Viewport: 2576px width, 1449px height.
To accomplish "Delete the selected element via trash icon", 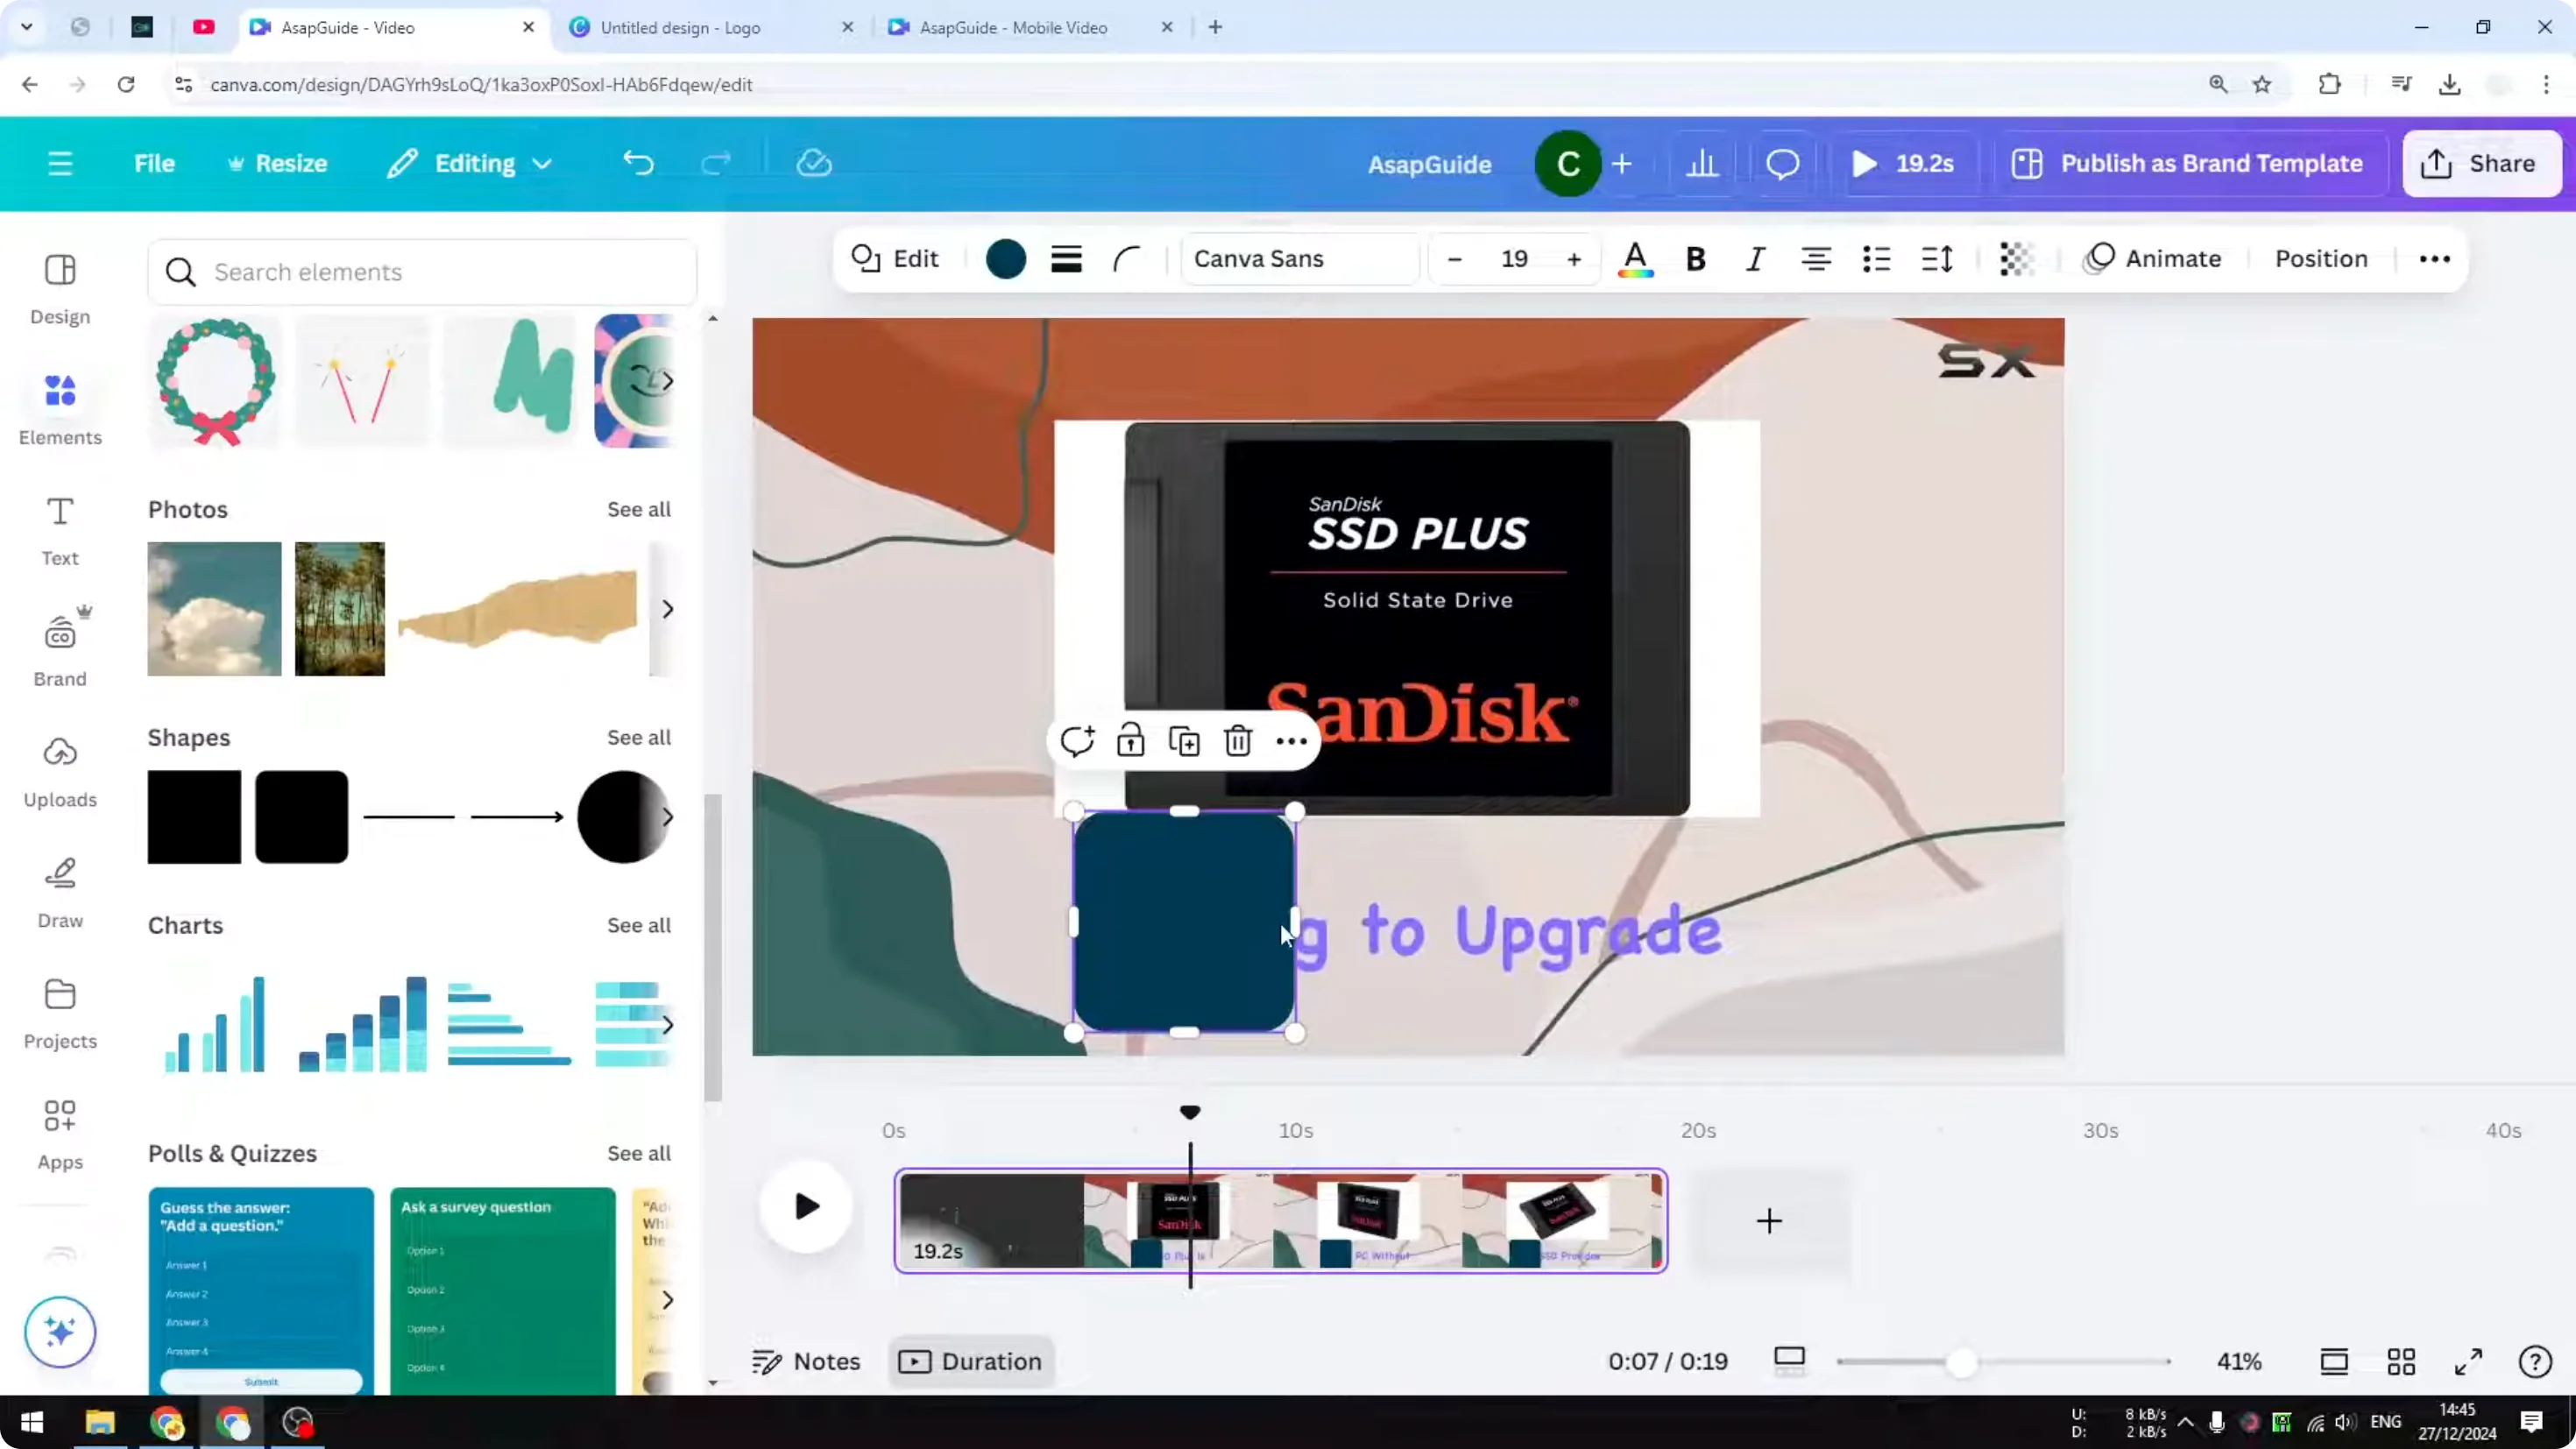I will [1238, 740].
